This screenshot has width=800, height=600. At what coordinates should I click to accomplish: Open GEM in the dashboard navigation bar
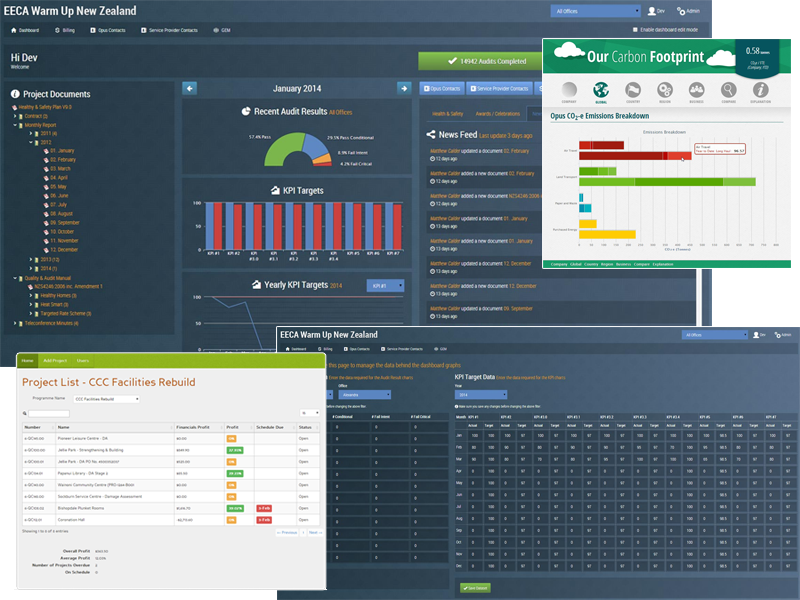tap(222, 30)
